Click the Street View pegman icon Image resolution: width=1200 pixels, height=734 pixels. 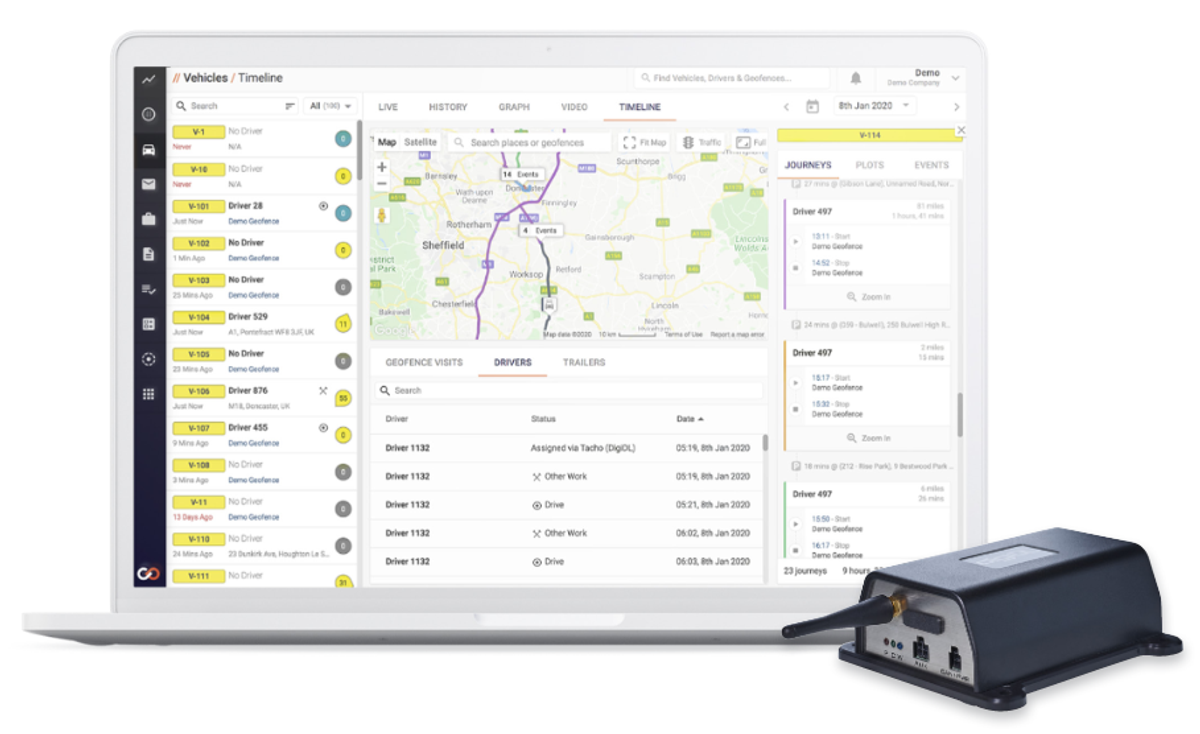coord(382,214)
